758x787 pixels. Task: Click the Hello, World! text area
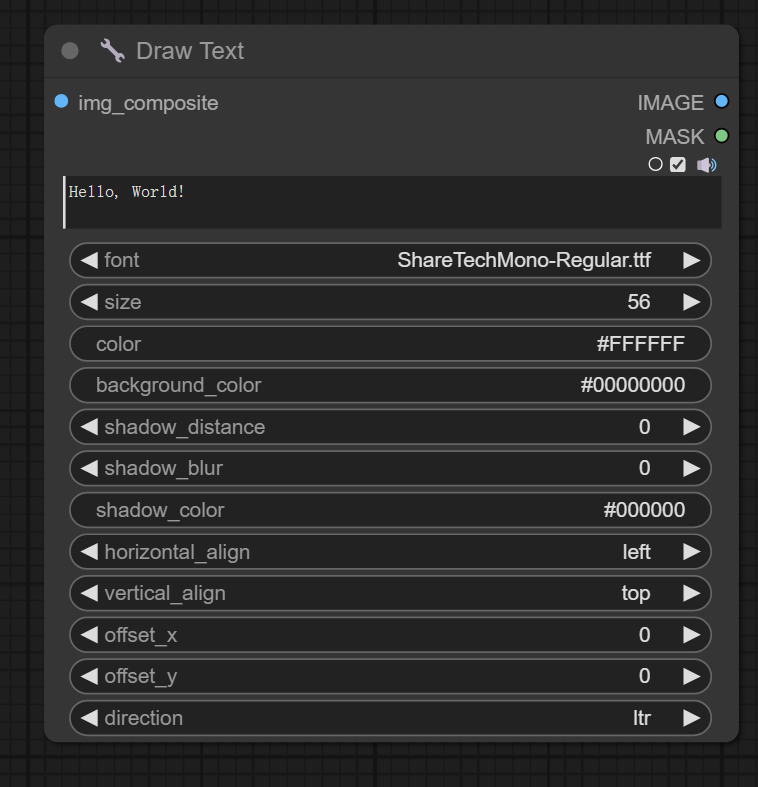coord(392,203)
